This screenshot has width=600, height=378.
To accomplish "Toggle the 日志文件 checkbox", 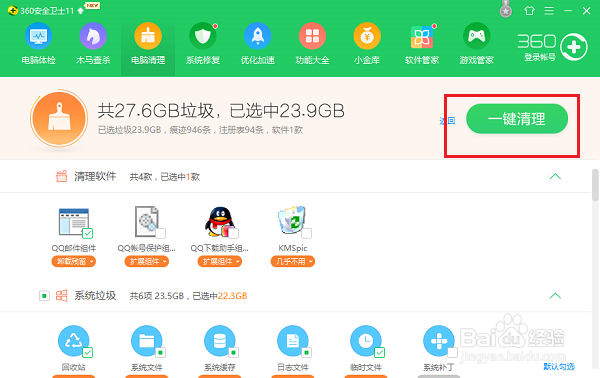I will (307, 352).
